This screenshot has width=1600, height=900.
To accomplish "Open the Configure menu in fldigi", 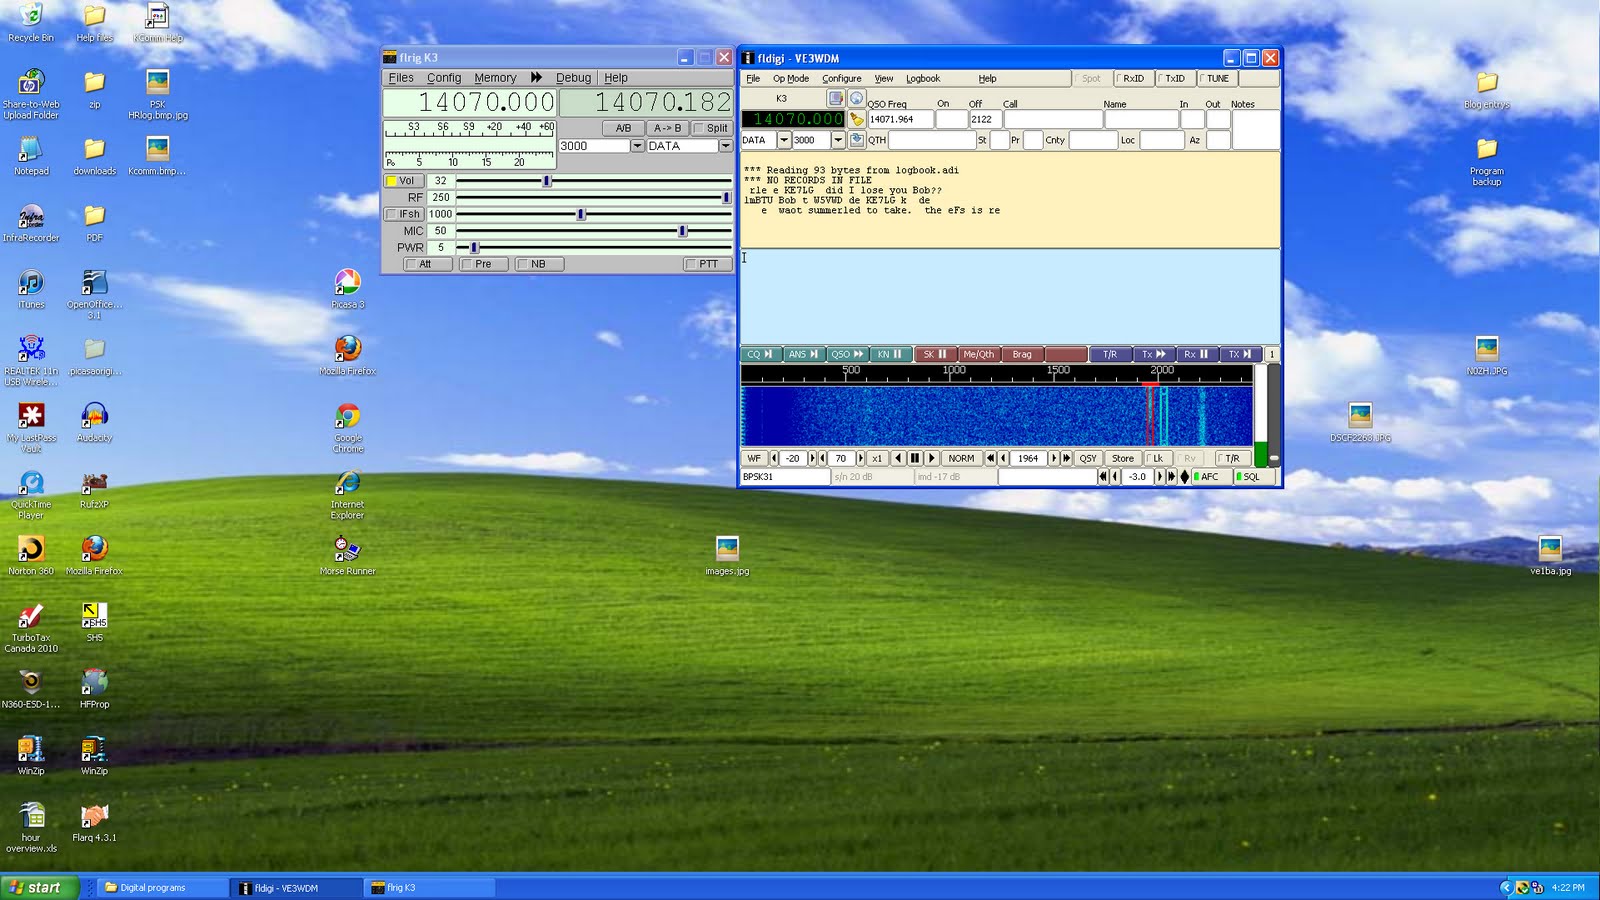I will point(841,78).
